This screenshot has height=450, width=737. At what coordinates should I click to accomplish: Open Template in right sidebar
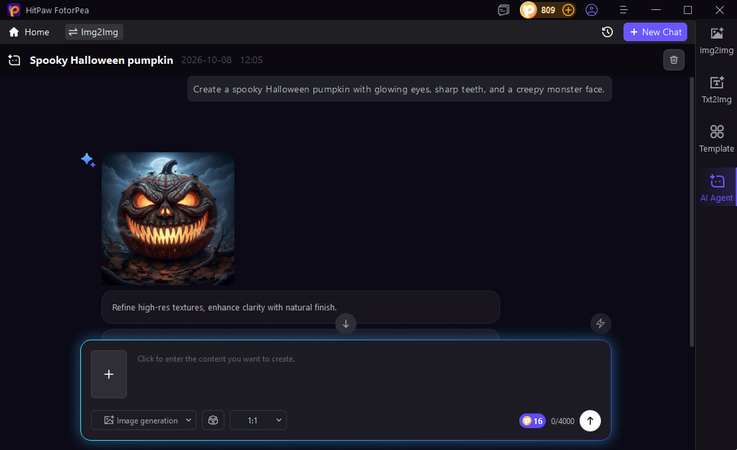click(x=716, y=139)
